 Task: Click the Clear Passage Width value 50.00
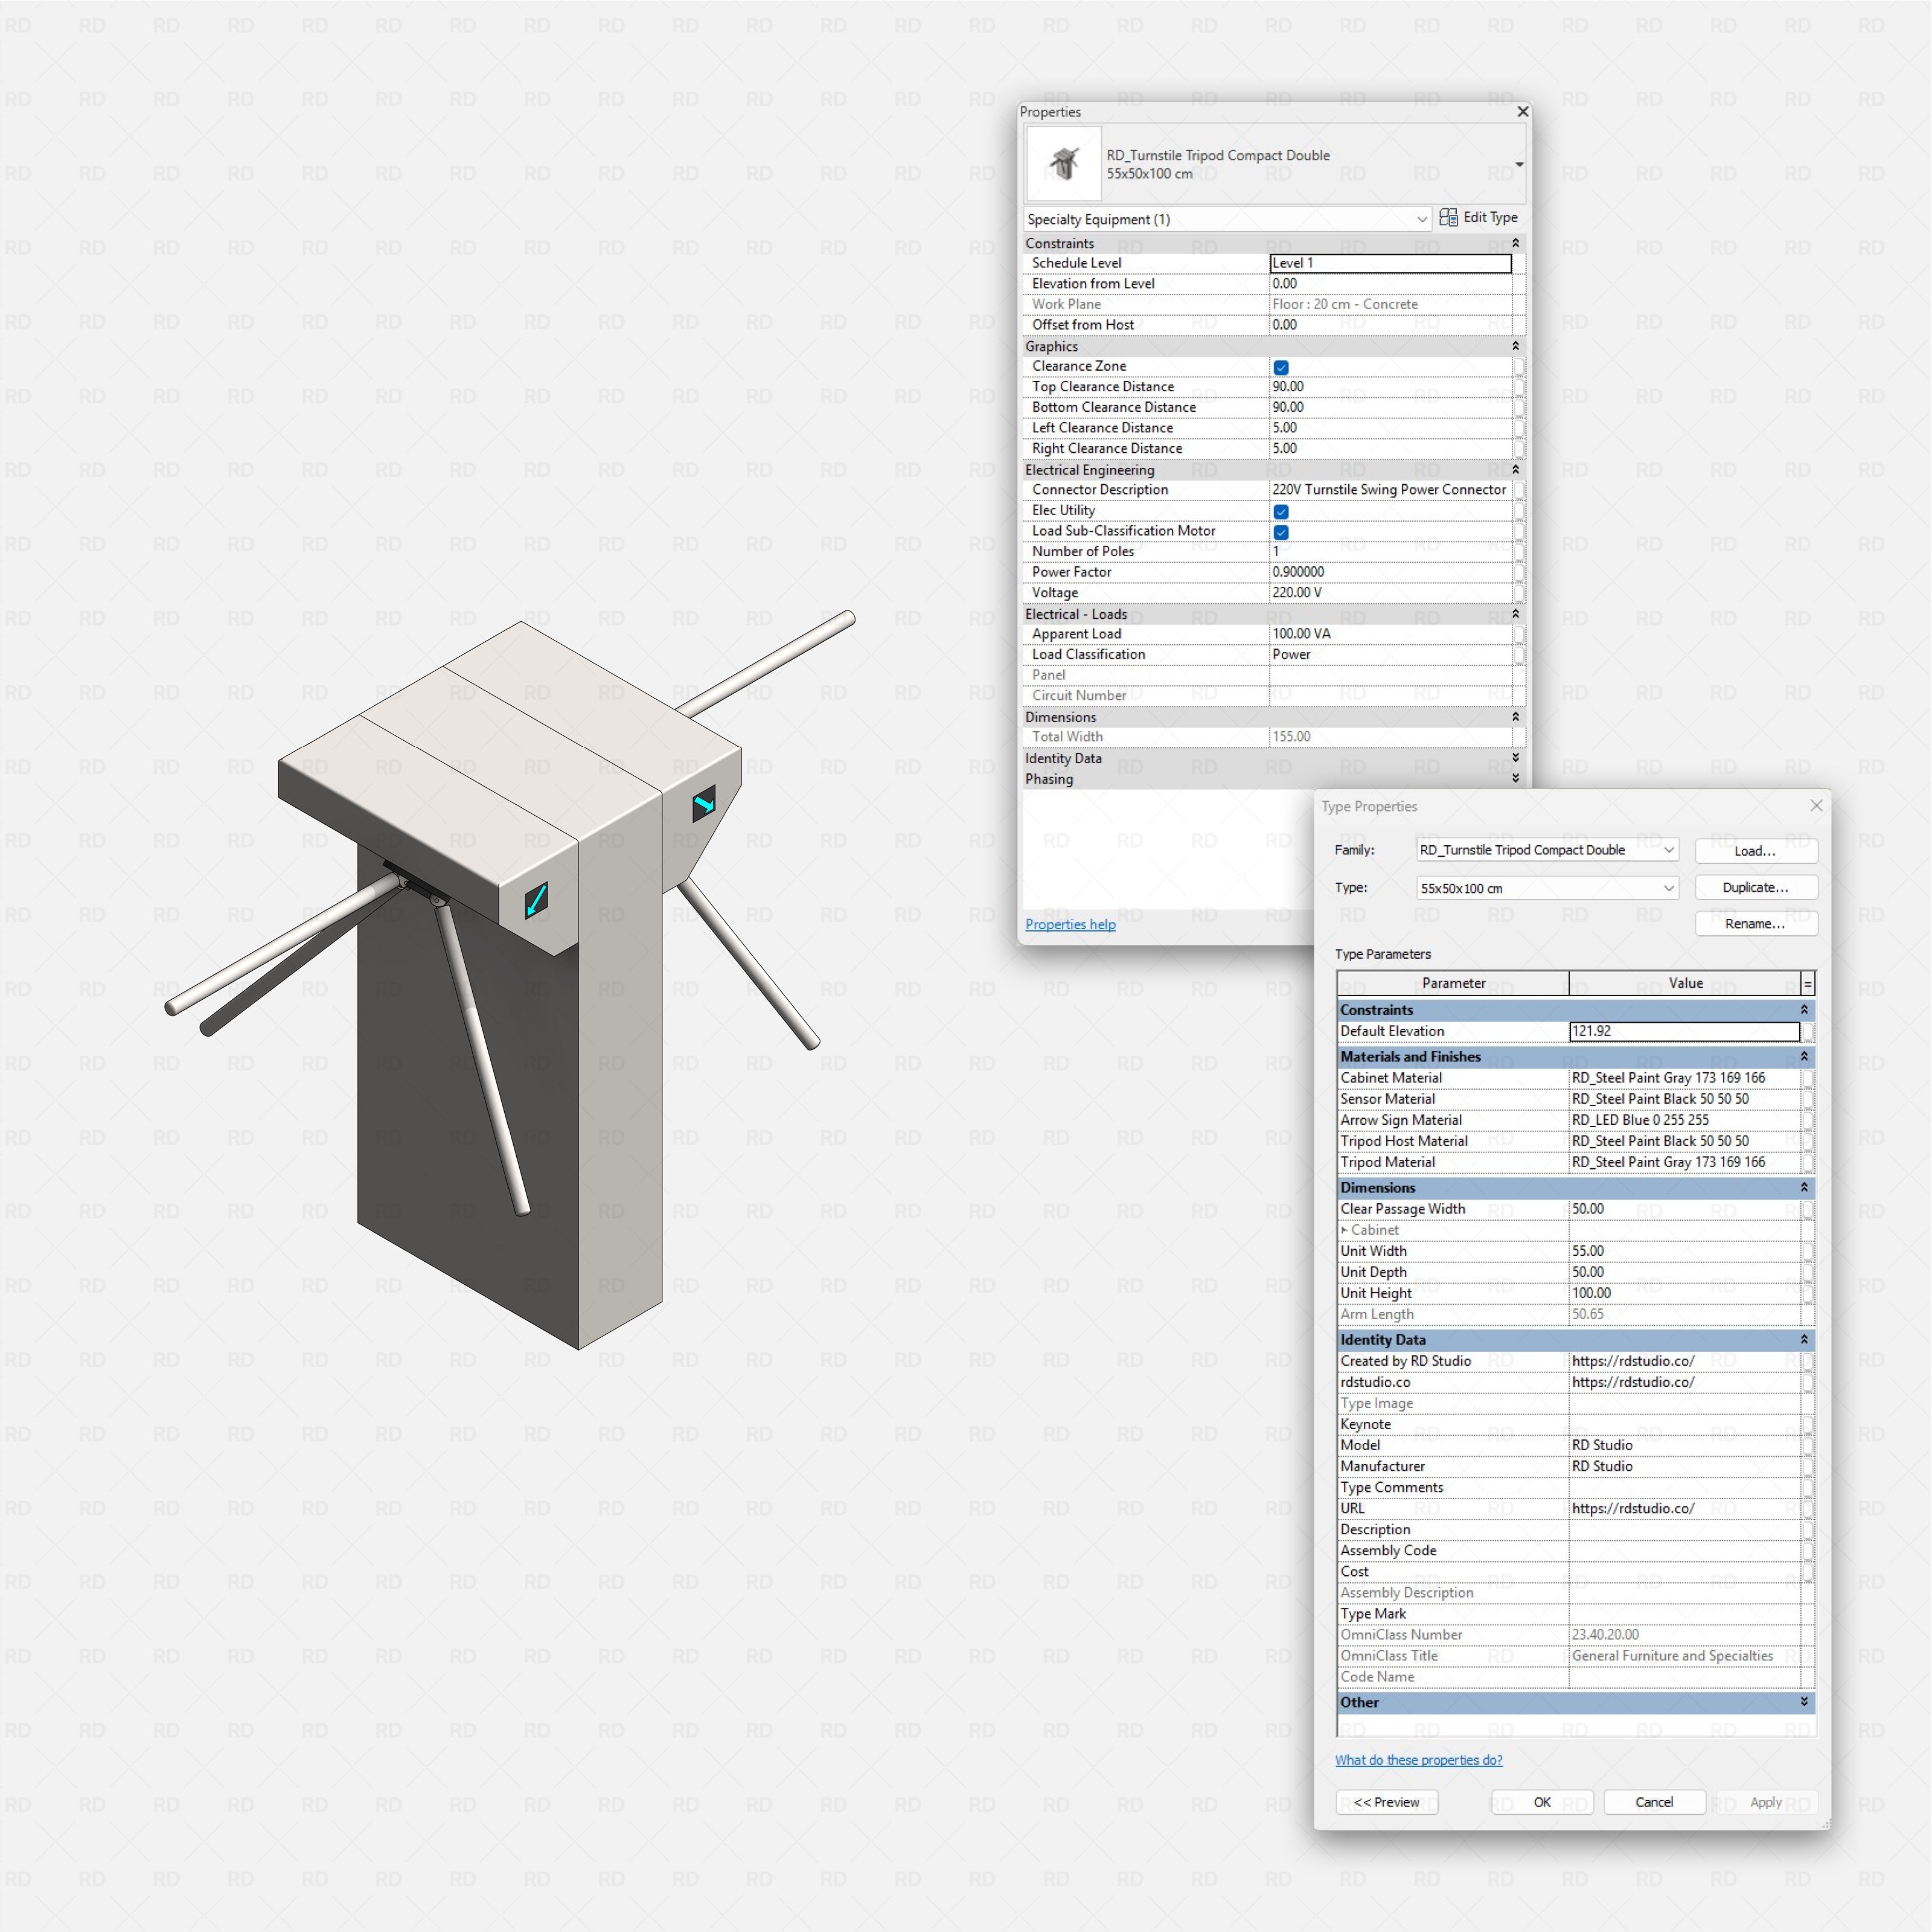1684,1209
